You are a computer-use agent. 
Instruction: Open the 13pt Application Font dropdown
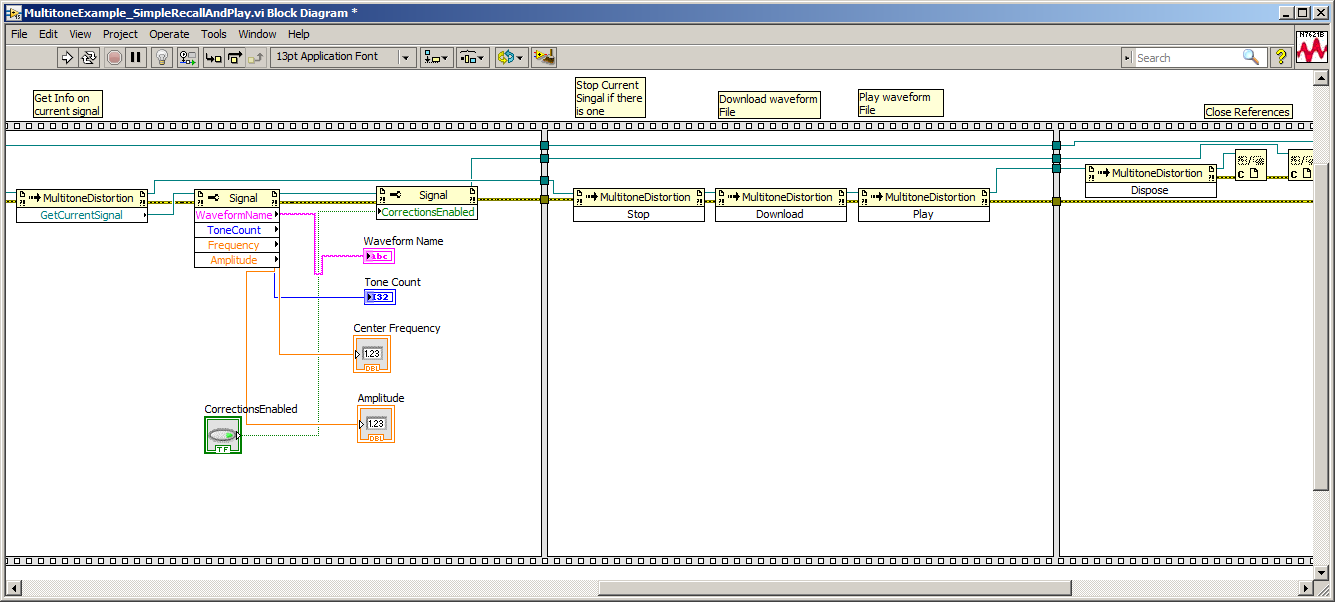pos(343,57)
